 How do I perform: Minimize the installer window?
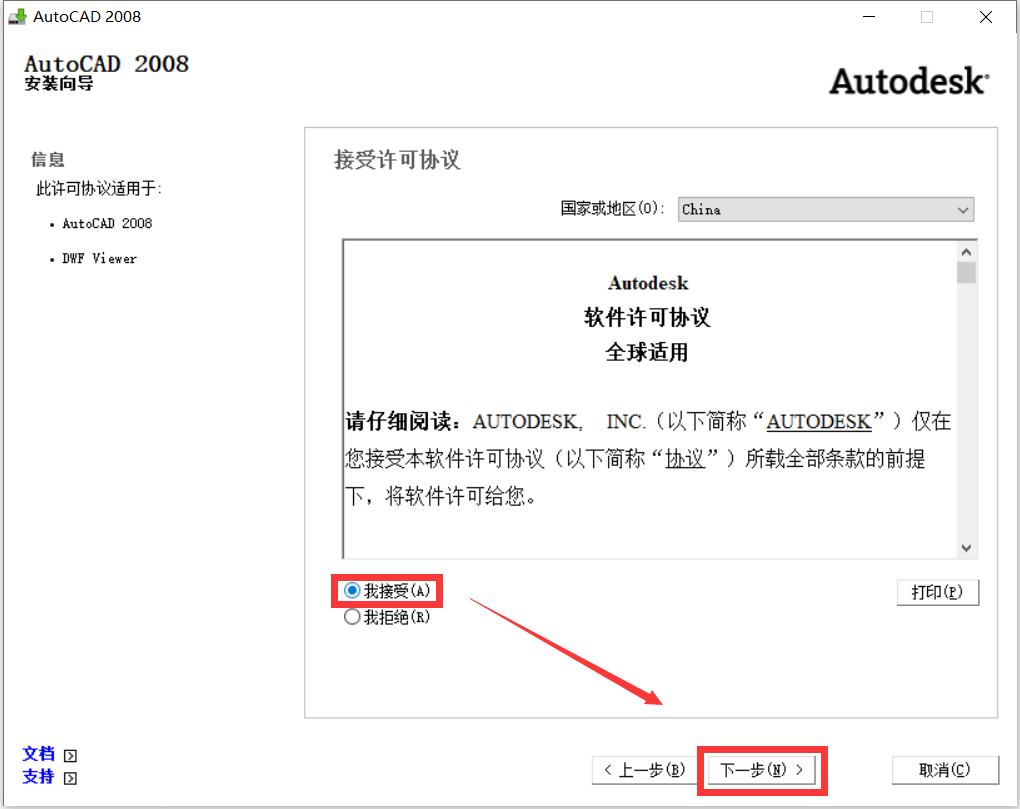click(x=869, y=17)
